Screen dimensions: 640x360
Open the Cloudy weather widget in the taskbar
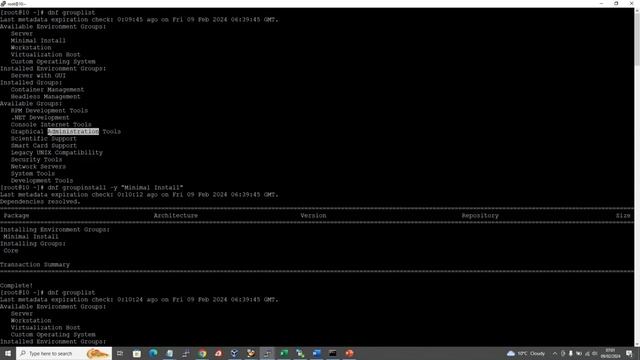pos(526,353)
